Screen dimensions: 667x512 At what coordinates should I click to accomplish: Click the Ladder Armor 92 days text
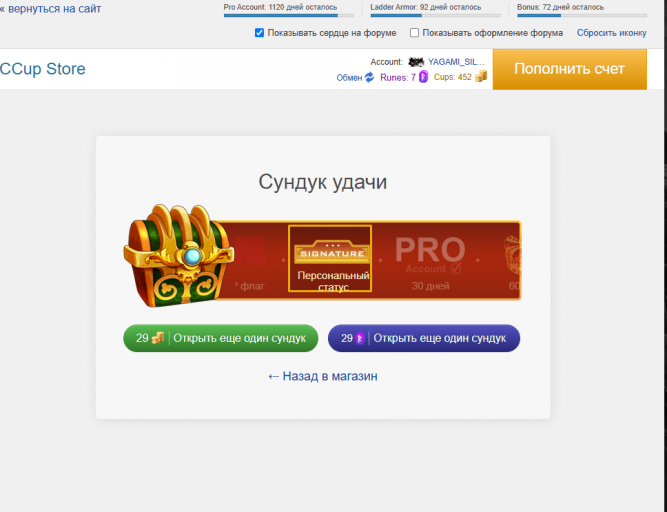click(x=426, y=7)
